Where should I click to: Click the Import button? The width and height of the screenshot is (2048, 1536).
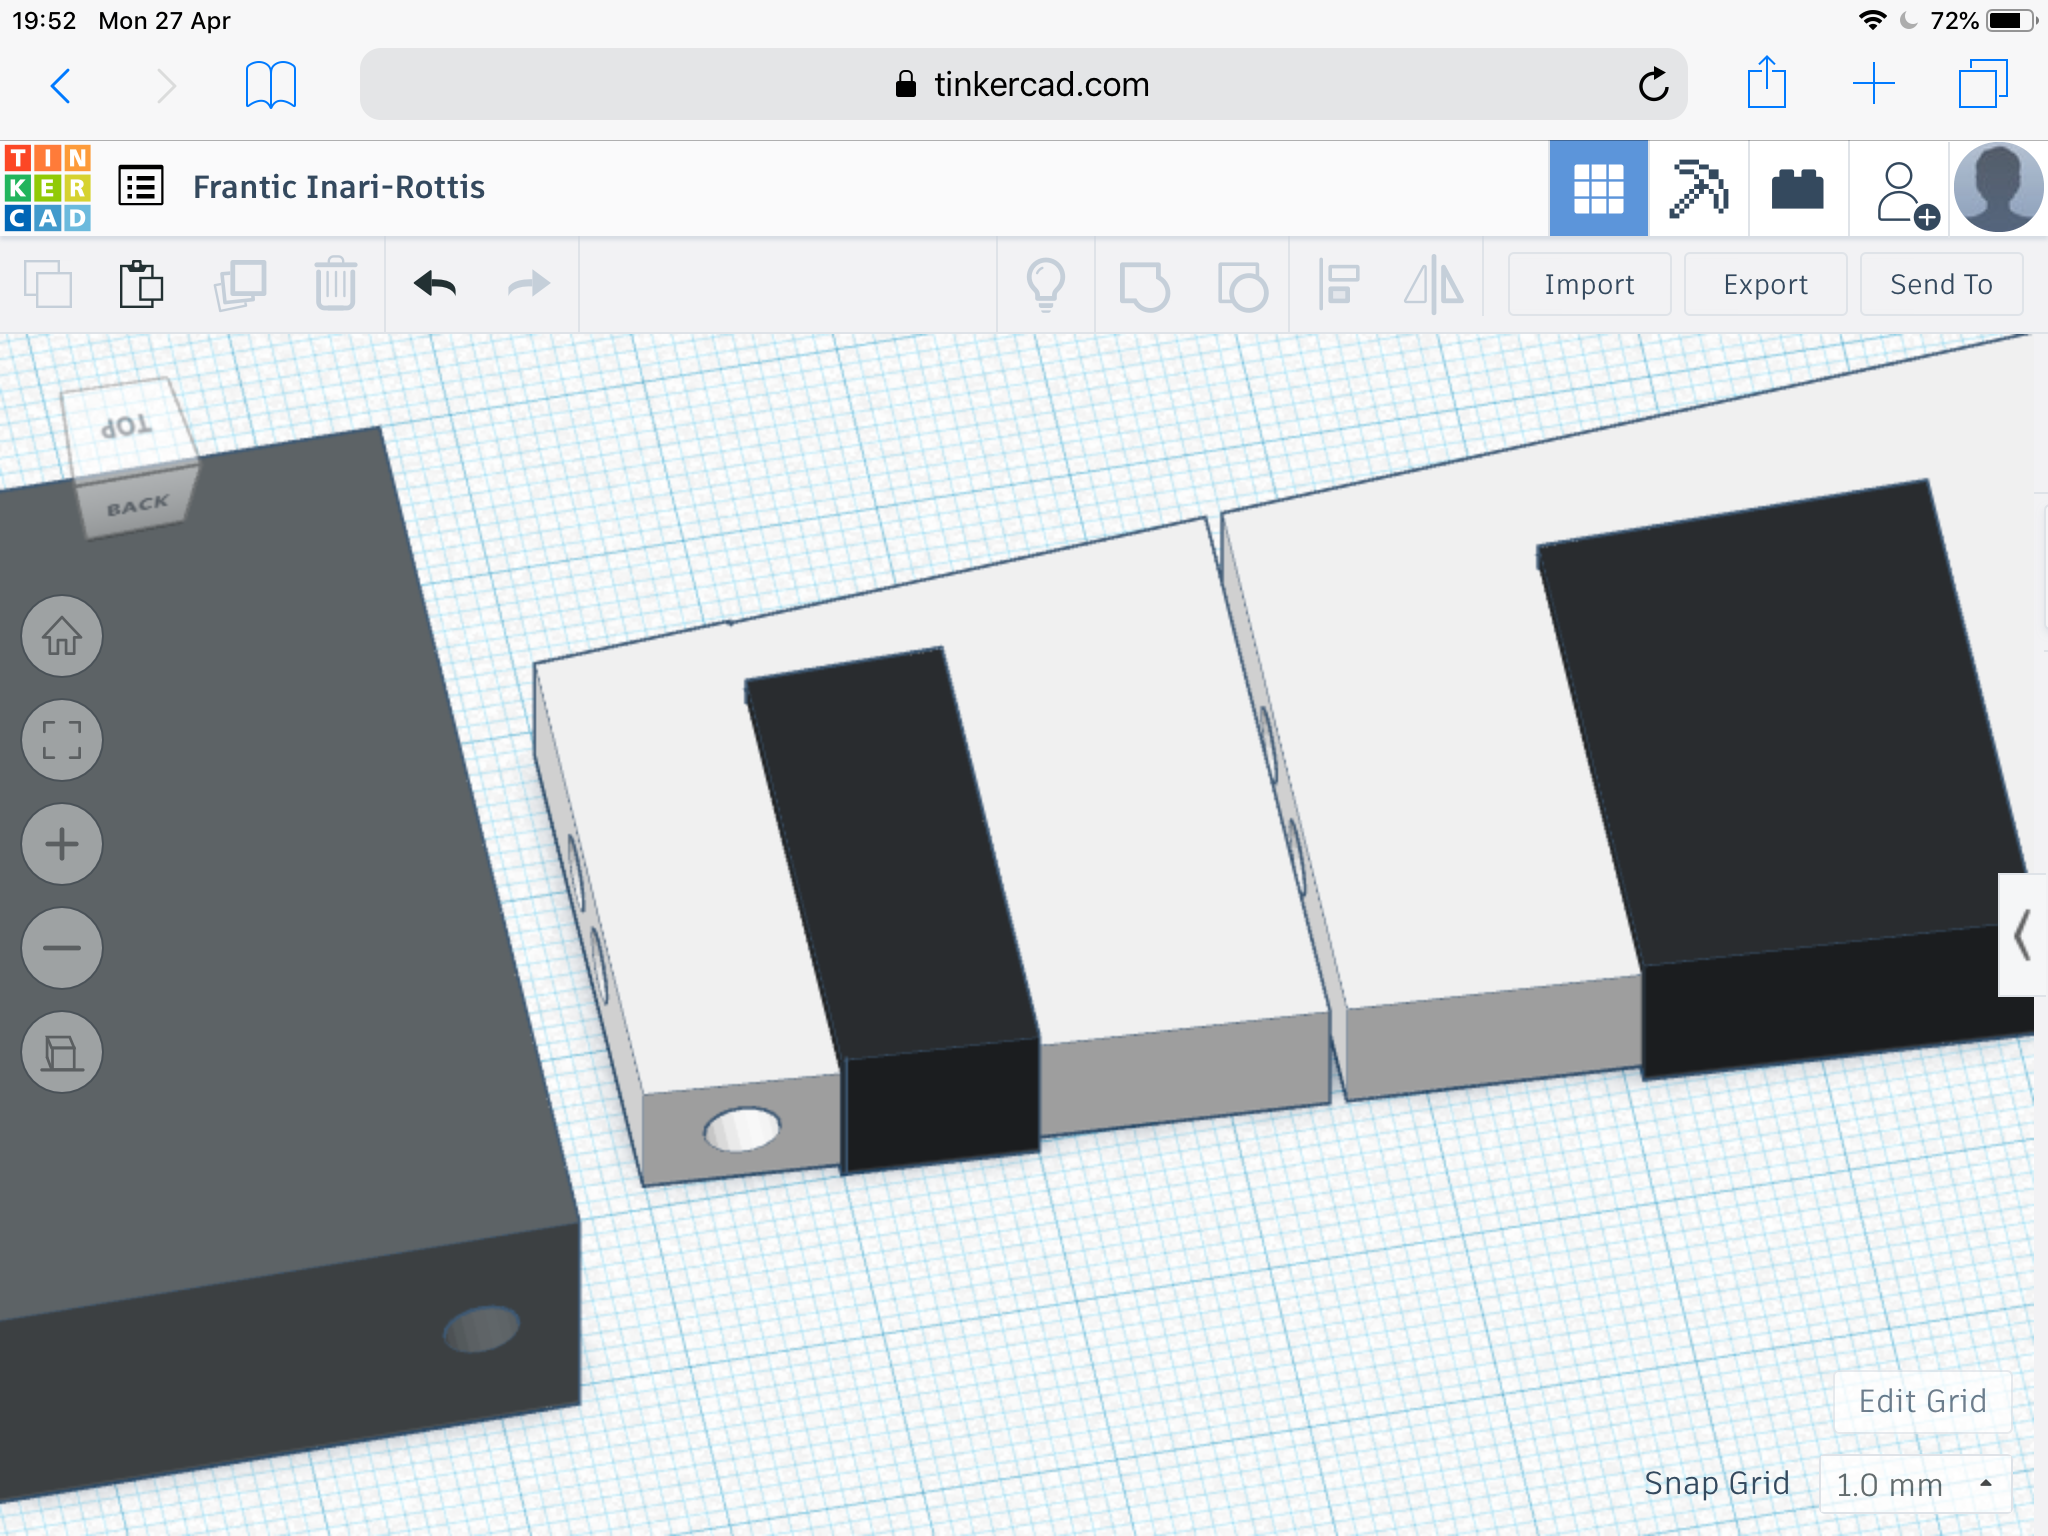(1589, 285)
